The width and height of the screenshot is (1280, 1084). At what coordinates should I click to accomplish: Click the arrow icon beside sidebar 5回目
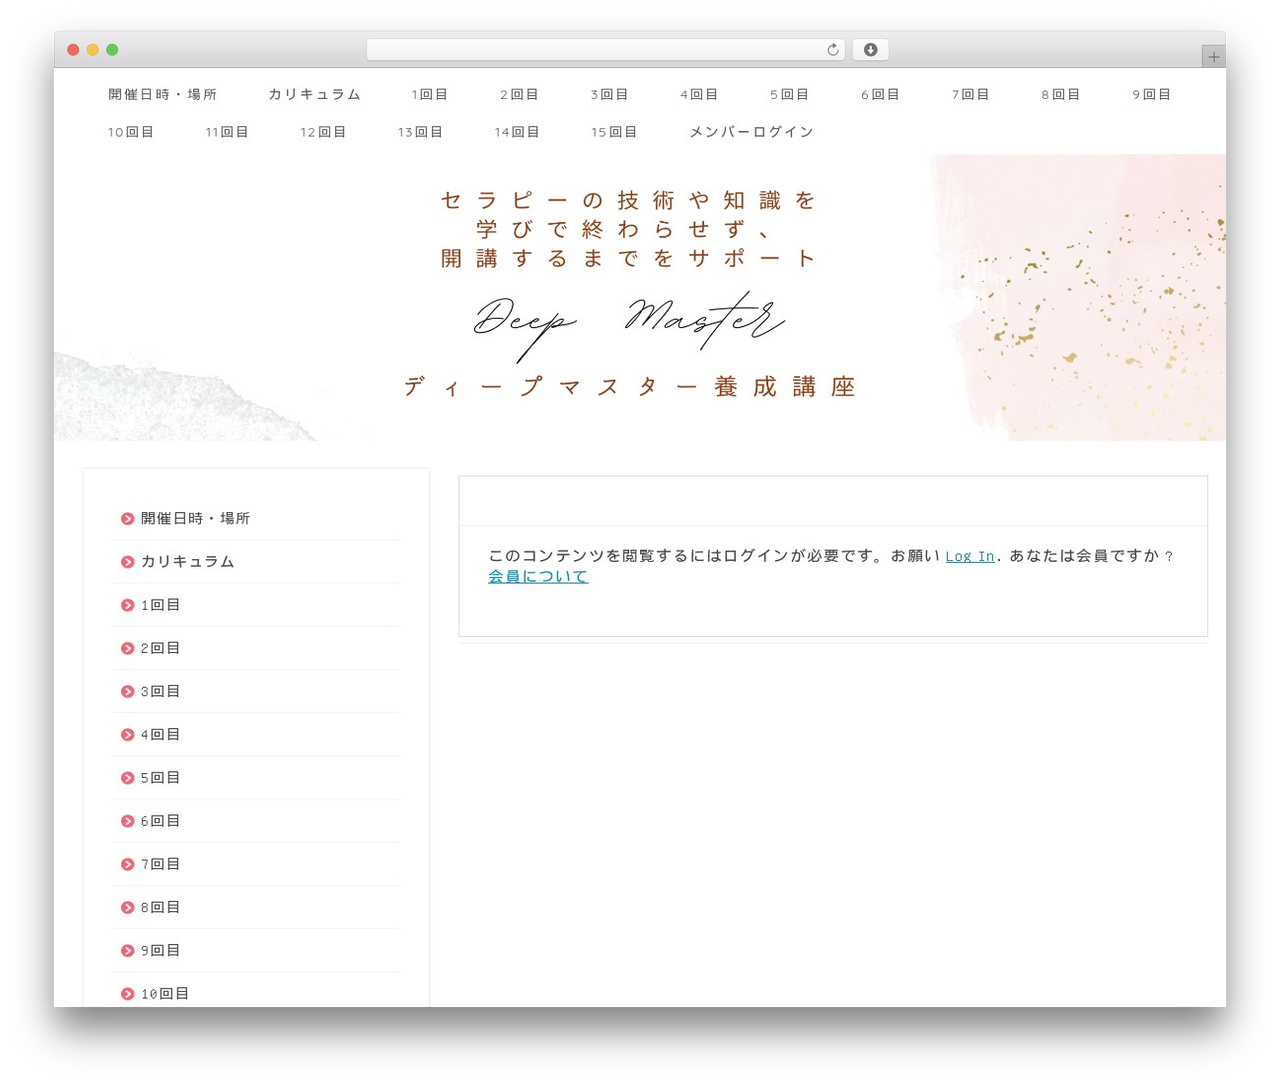[127, 778]
